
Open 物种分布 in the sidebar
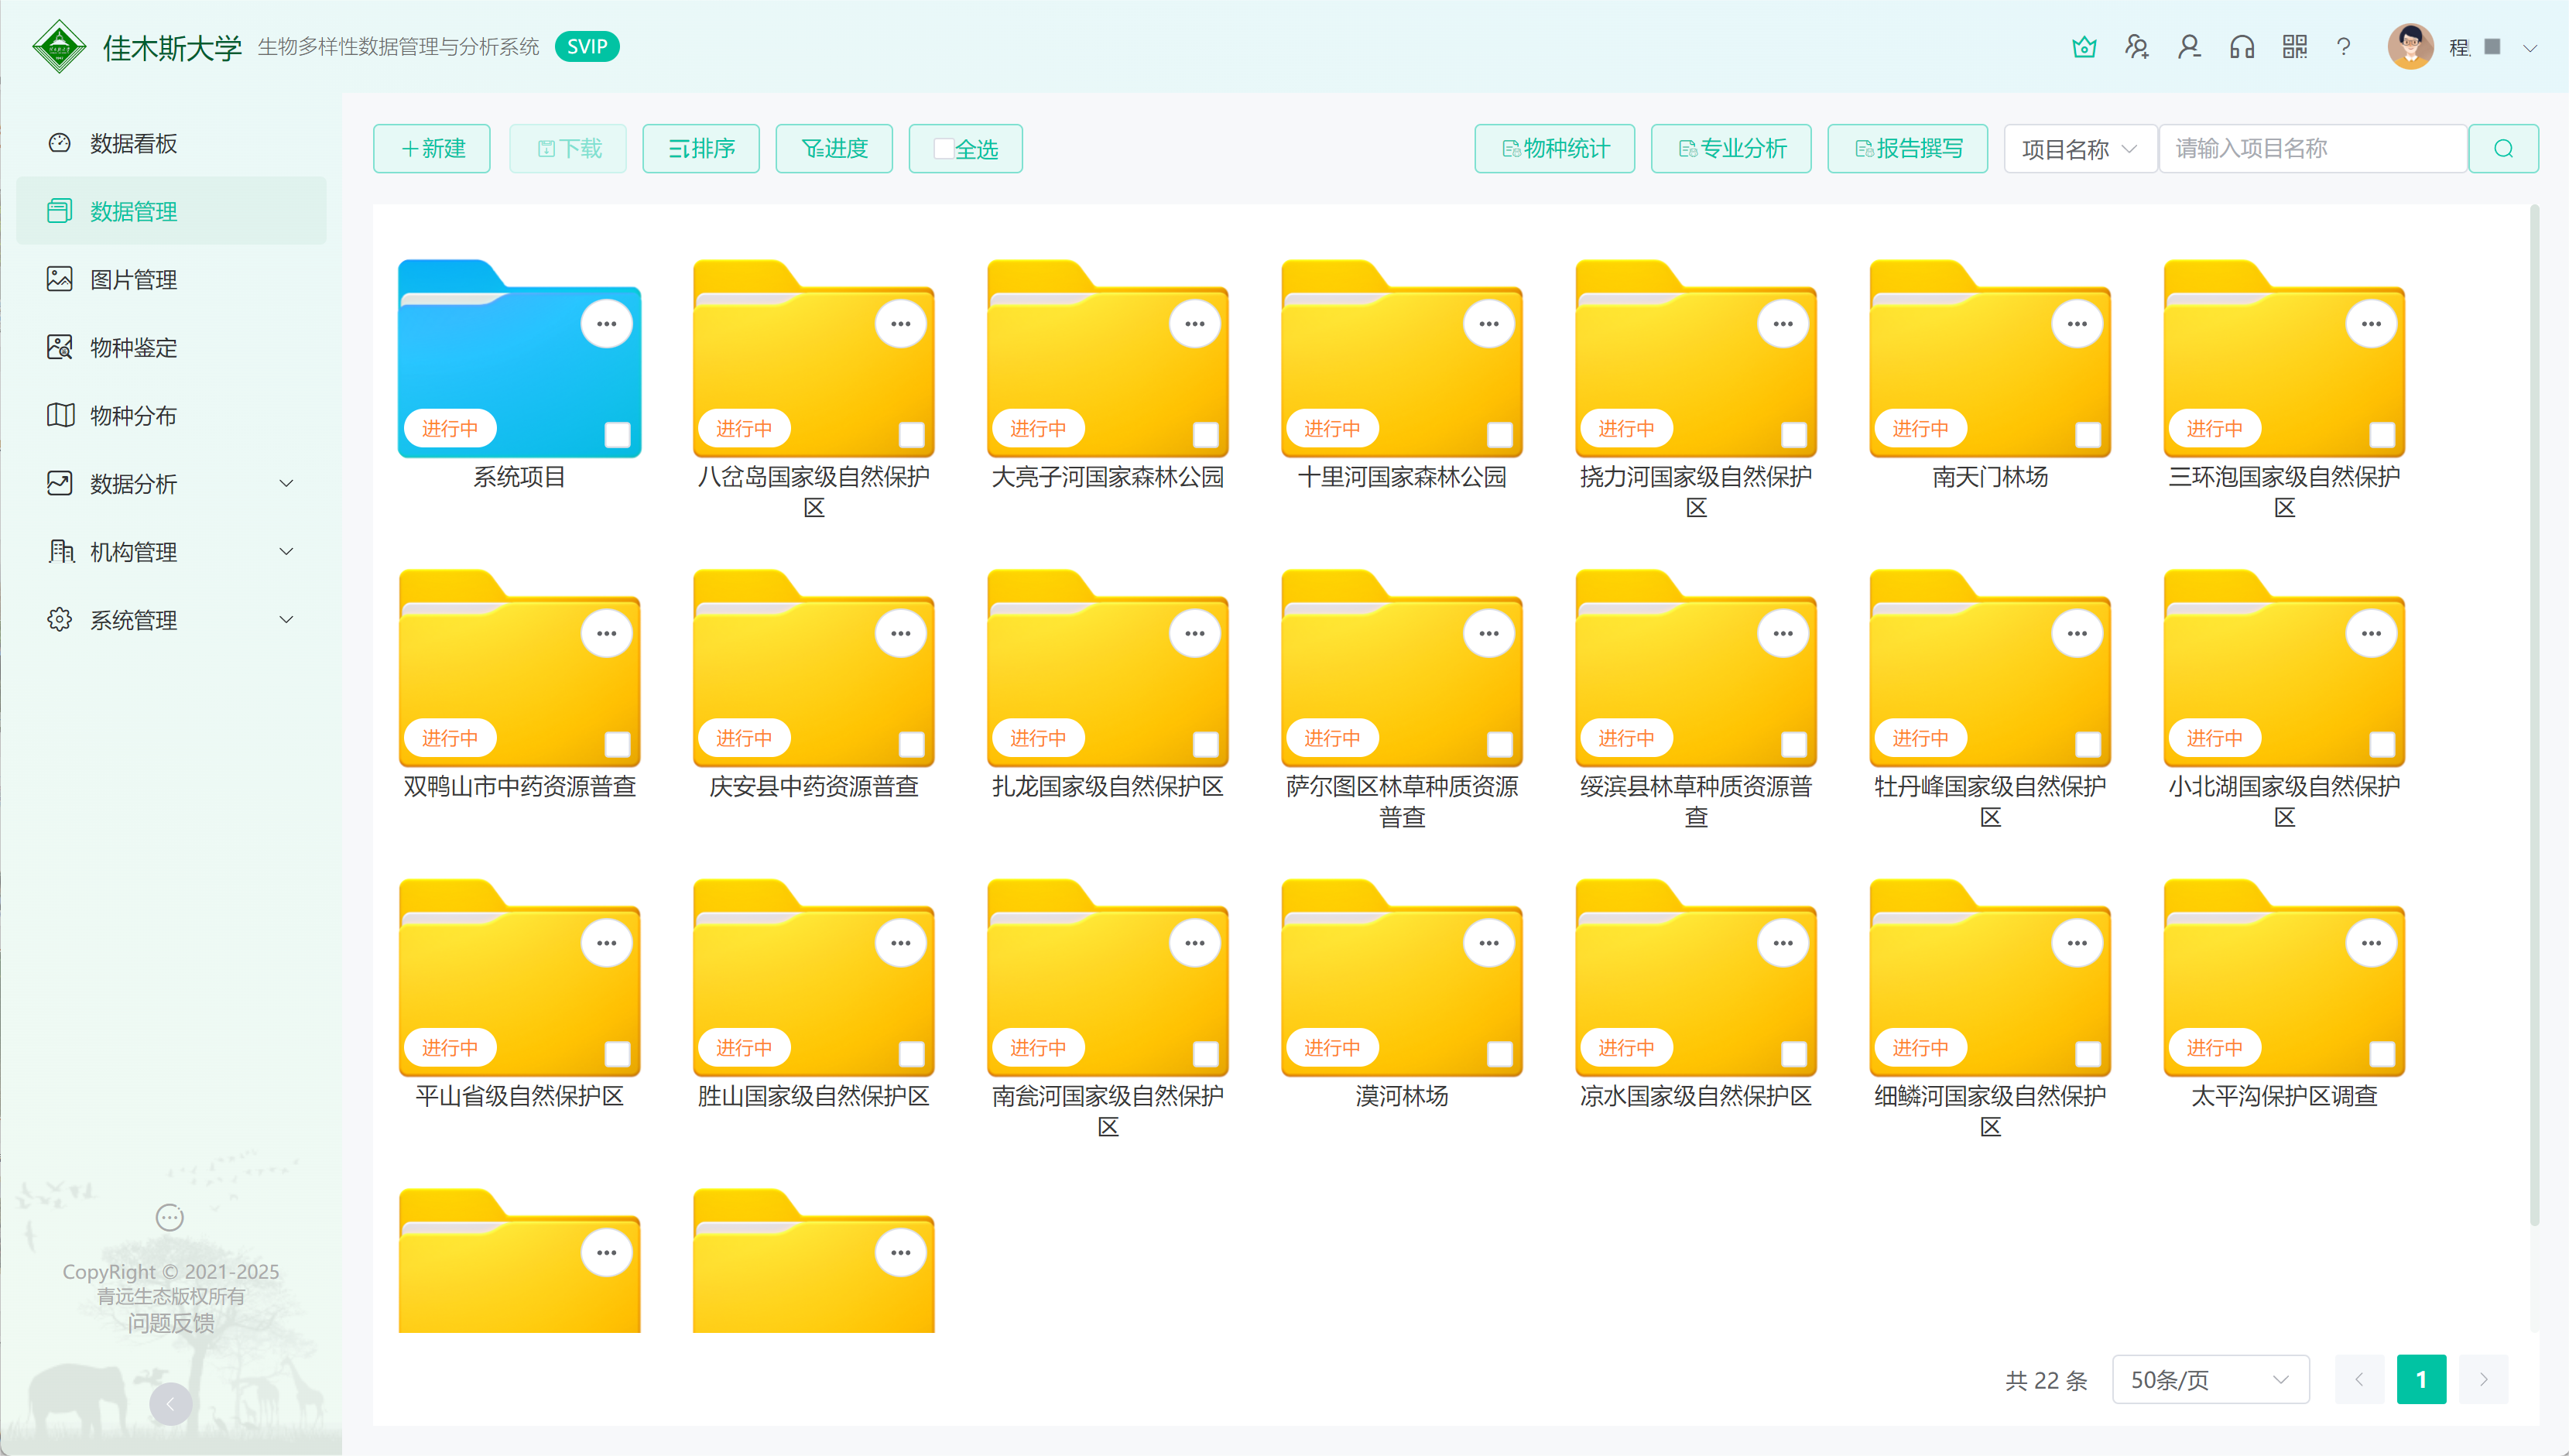point(171,415)
